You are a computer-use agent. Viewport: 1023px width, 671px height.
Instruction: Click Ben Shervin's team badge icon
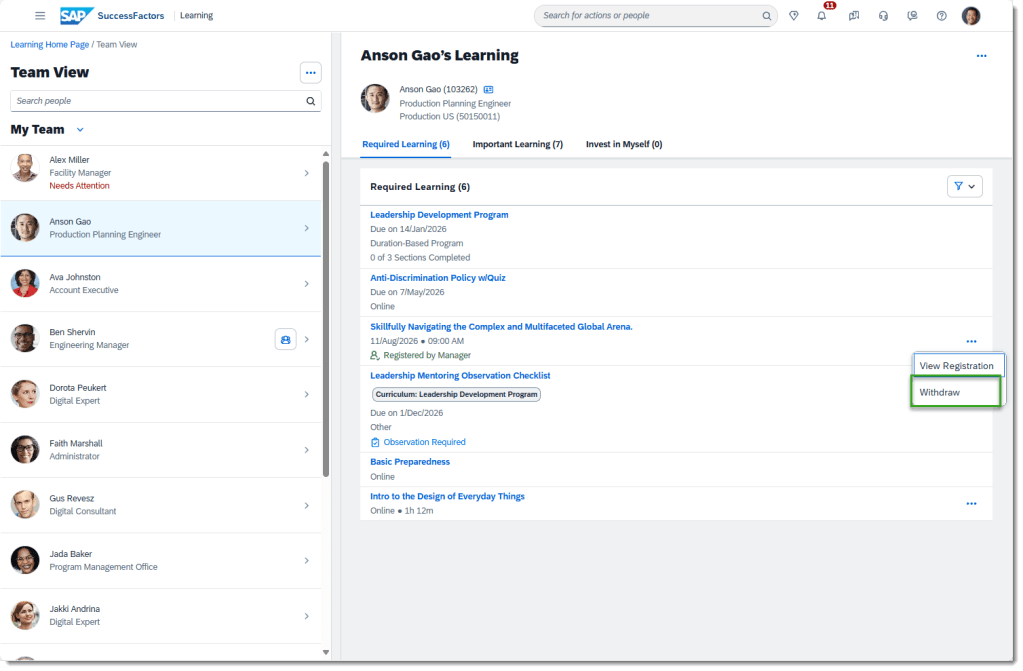tap(286, 339)
